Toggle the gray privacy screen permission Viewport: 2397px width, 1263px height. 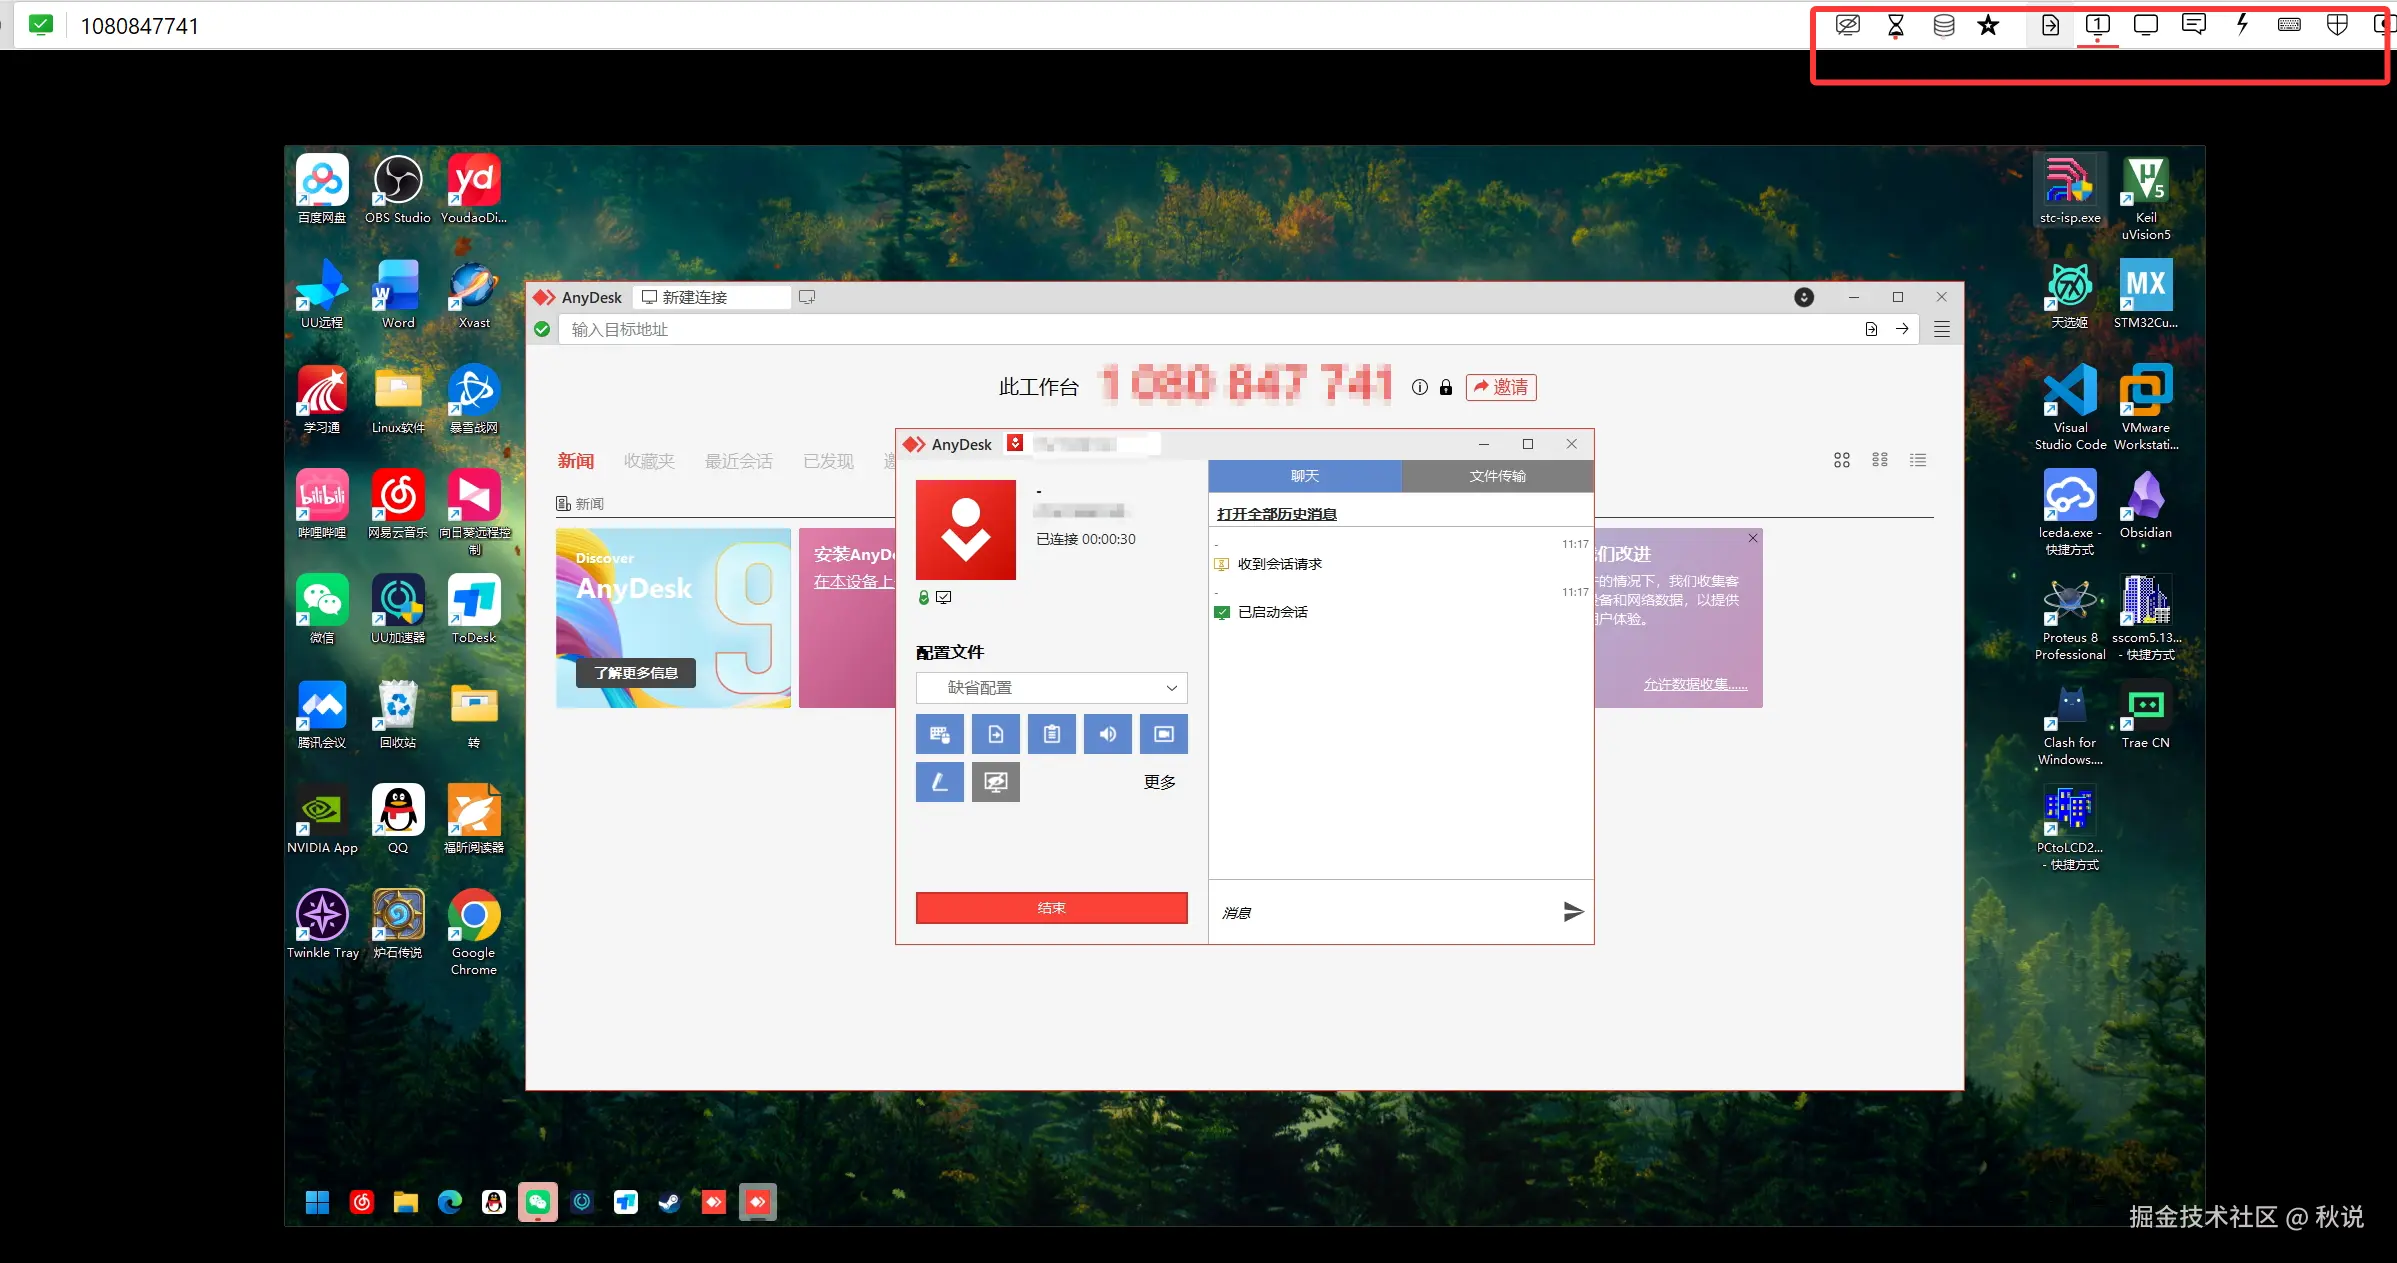995,782
